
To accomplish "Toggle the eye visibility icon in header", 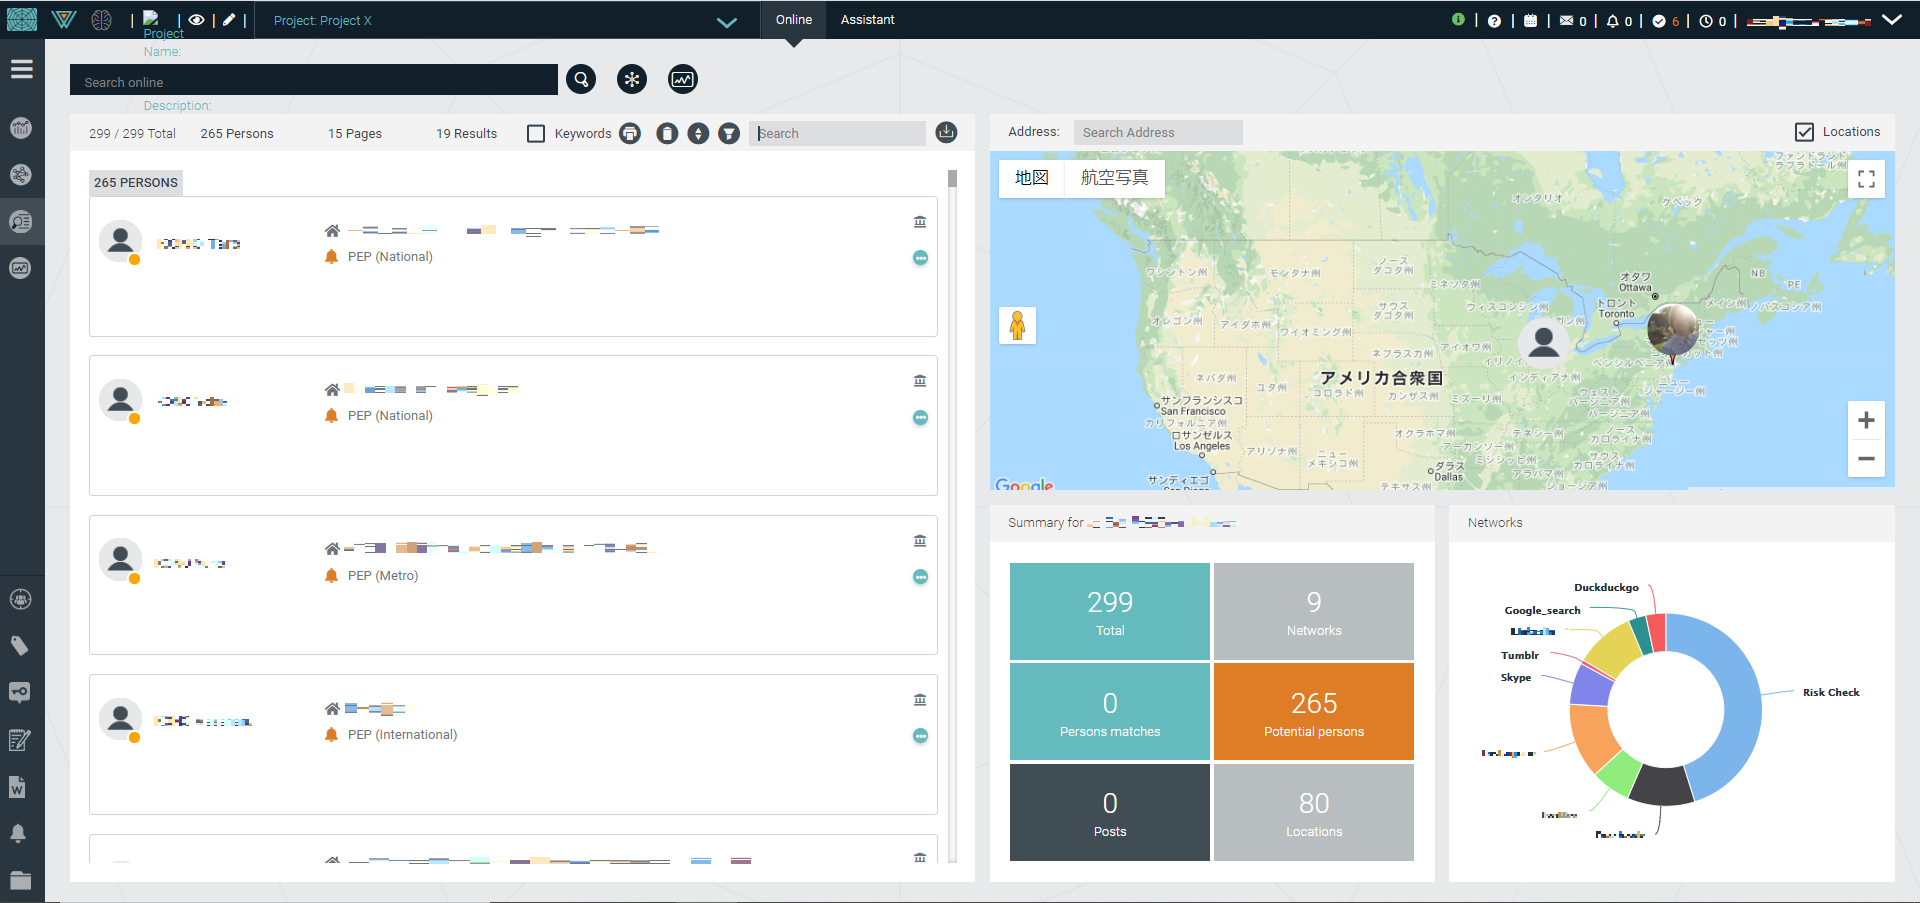I will 197,20.
